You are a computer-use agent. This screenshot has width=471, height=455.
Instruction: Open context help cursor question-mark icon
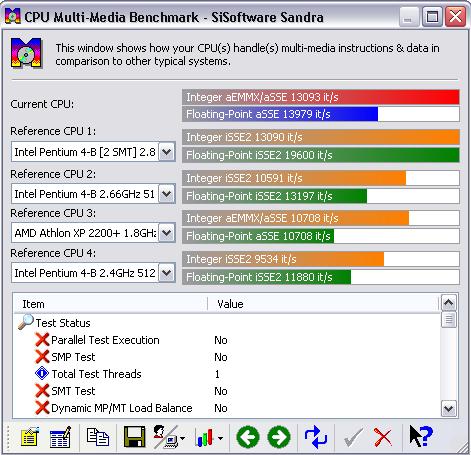pos(421,436)
